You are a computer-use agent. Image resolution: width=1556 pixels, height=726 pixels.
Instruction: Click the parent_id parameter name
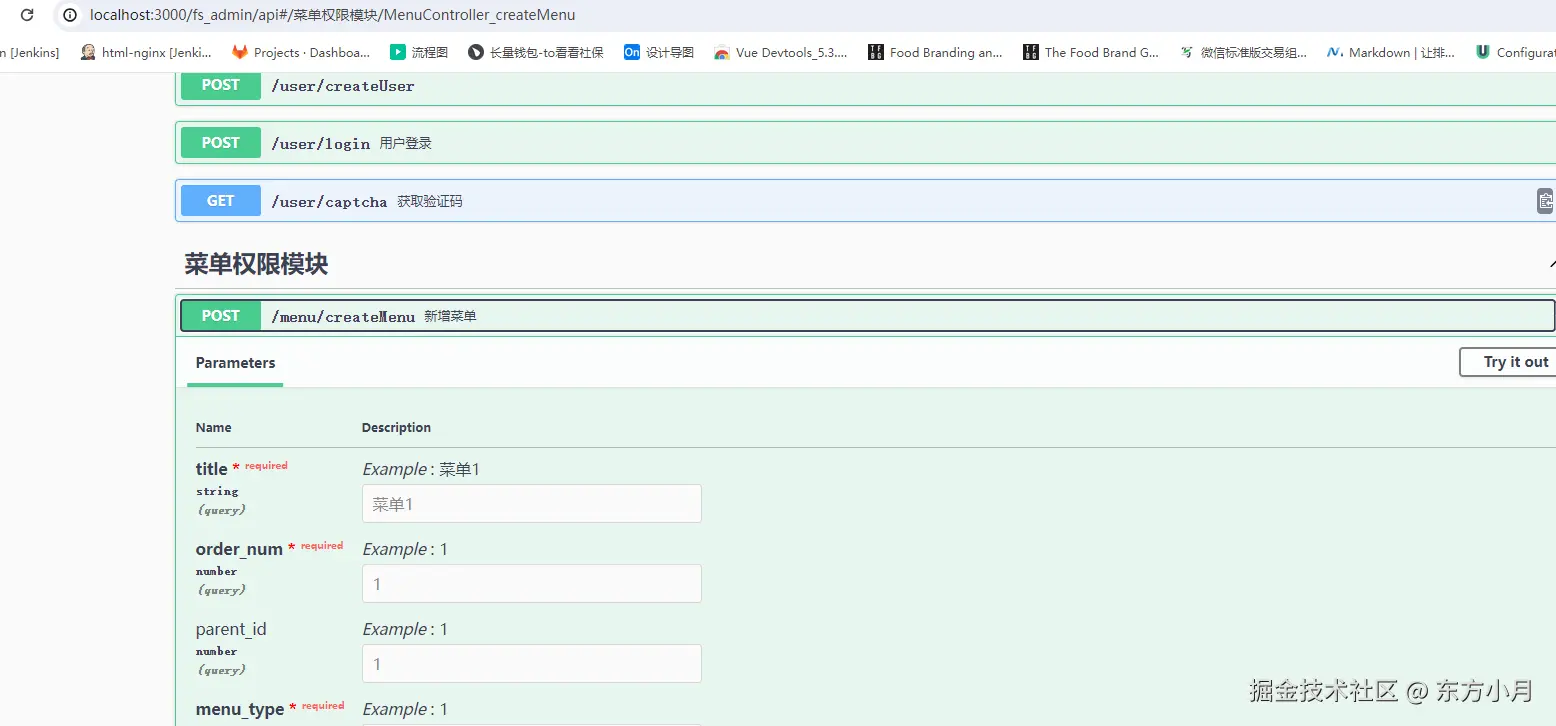(231, 629)
